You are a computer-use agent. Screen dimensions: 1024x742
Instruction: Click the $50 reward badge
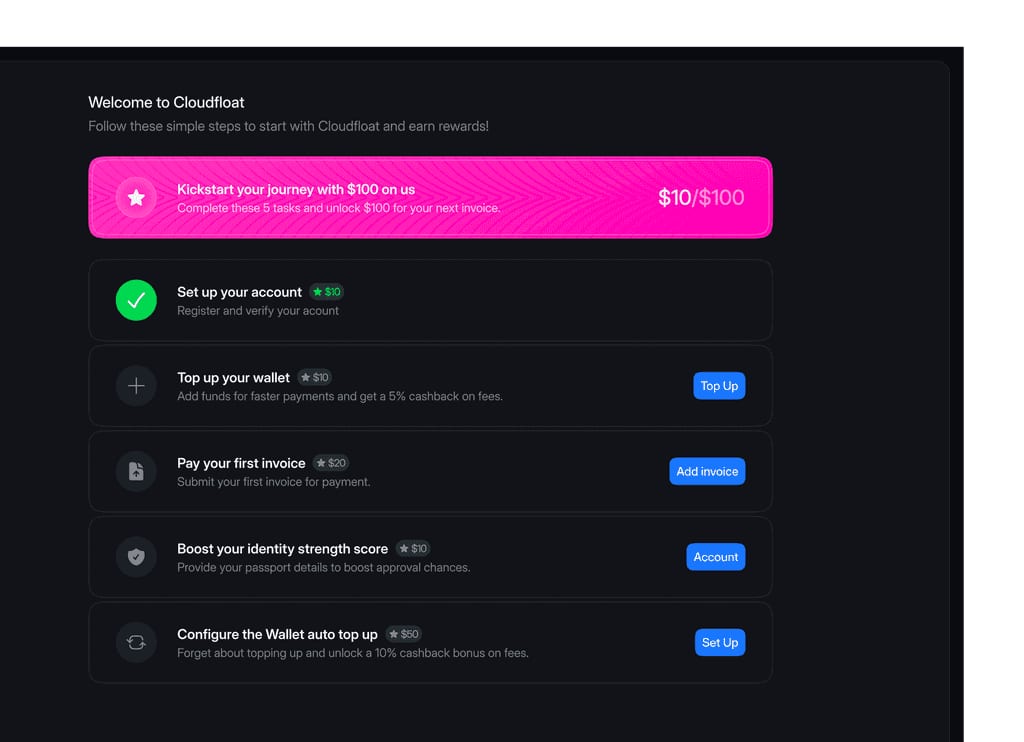click(404, 634)
